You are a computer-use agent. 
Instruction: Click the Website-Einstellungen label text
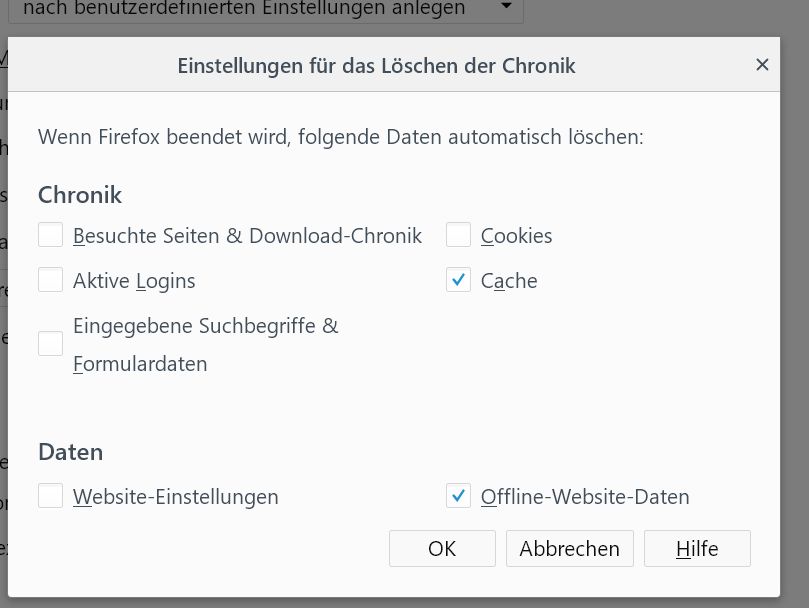point(176,496)
